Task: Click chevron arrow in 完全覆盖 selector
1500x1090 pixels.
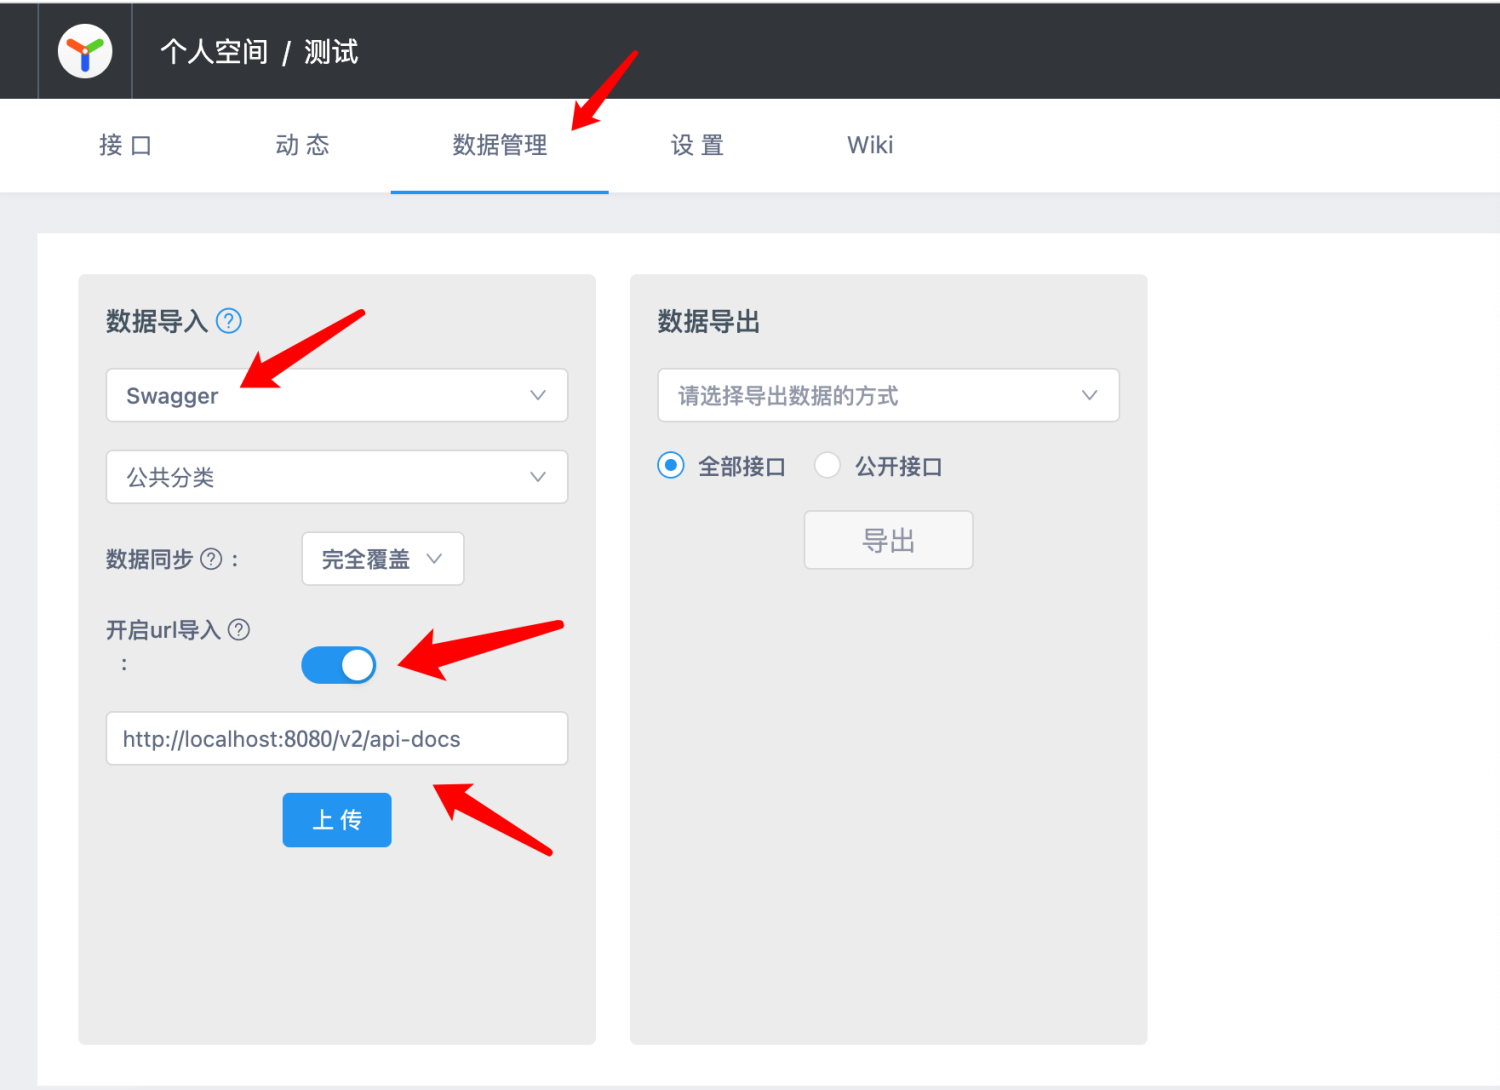Action: coord(434,559)
